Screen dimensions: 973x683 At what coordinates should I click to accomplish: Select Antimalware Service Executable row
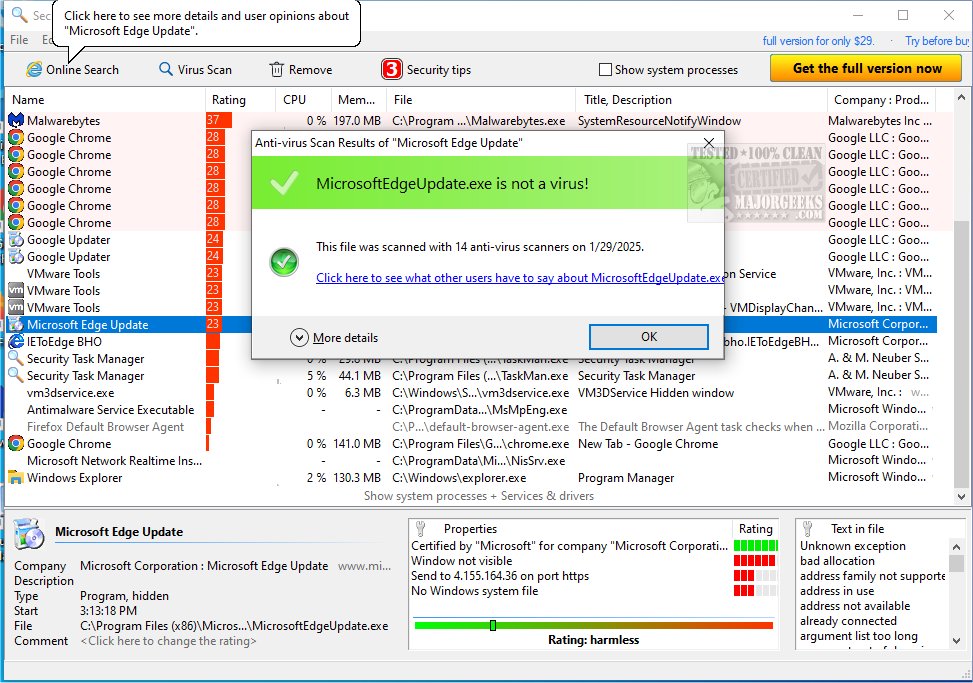tap(472, 409)
